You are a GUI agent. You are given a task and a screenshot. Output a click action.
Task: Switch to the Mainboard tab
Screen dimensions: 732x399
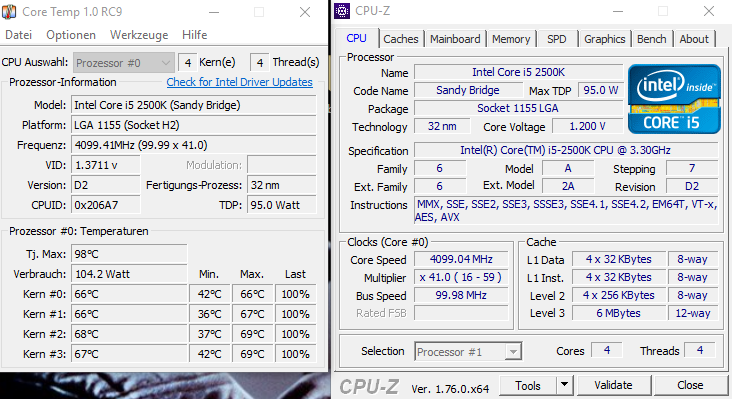point(455,39)
